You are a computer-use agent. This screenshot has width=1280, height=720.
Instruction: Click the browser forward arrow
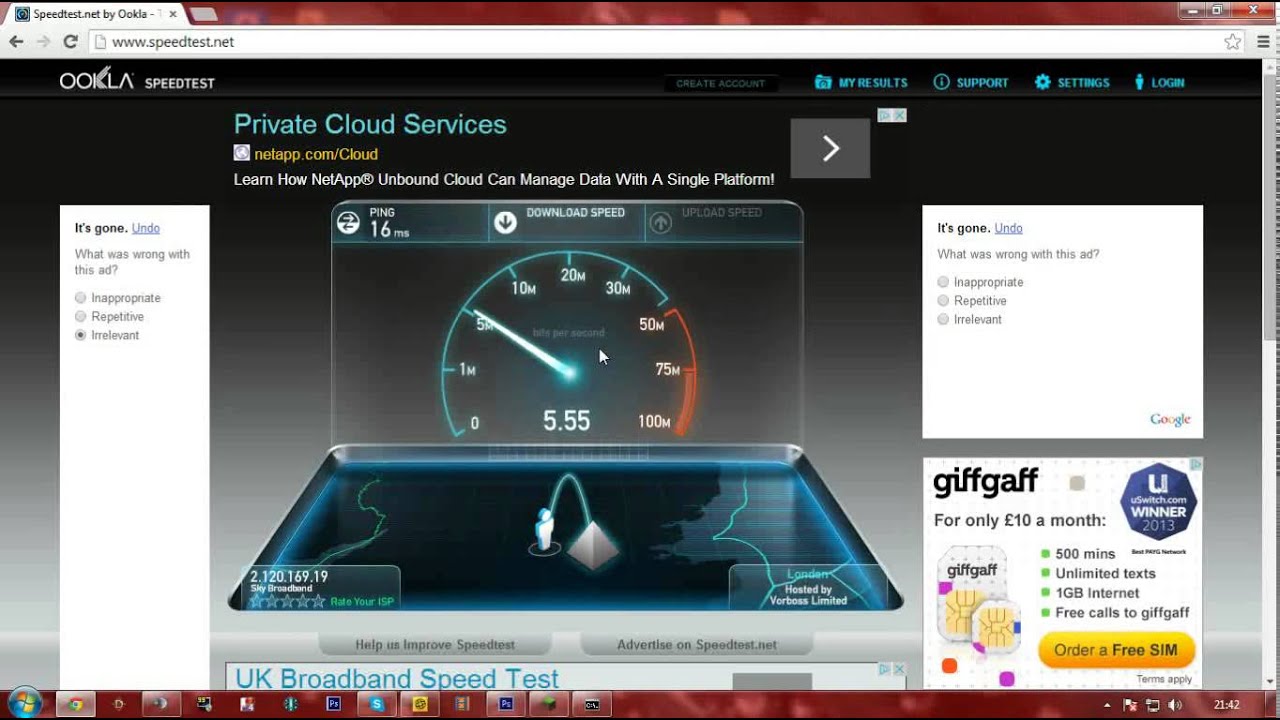pos(43,42)
